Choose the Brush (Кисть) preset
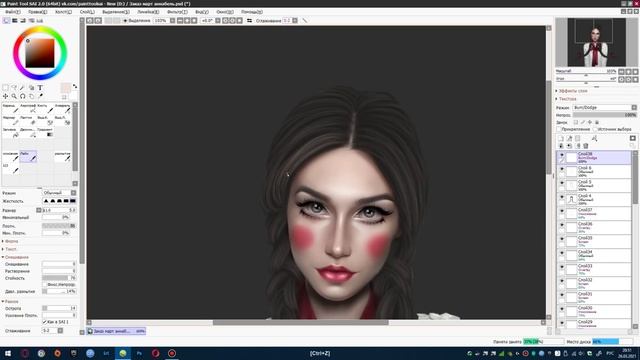Viewport: 640px width, 360px height. pyautogui.click(x=45, y=108)
